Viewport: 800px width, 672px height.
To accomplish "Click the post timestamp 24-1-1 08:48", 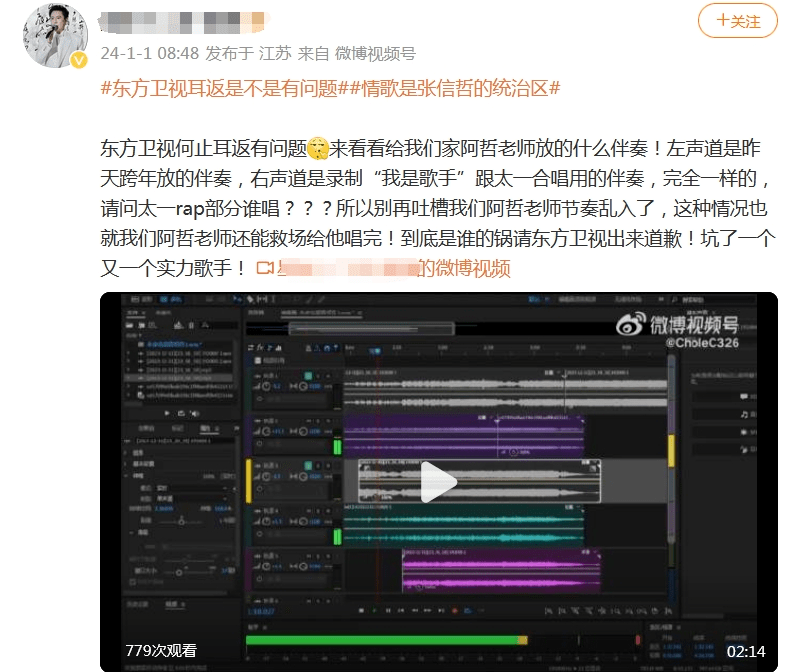I will click(x=135, y=53).
